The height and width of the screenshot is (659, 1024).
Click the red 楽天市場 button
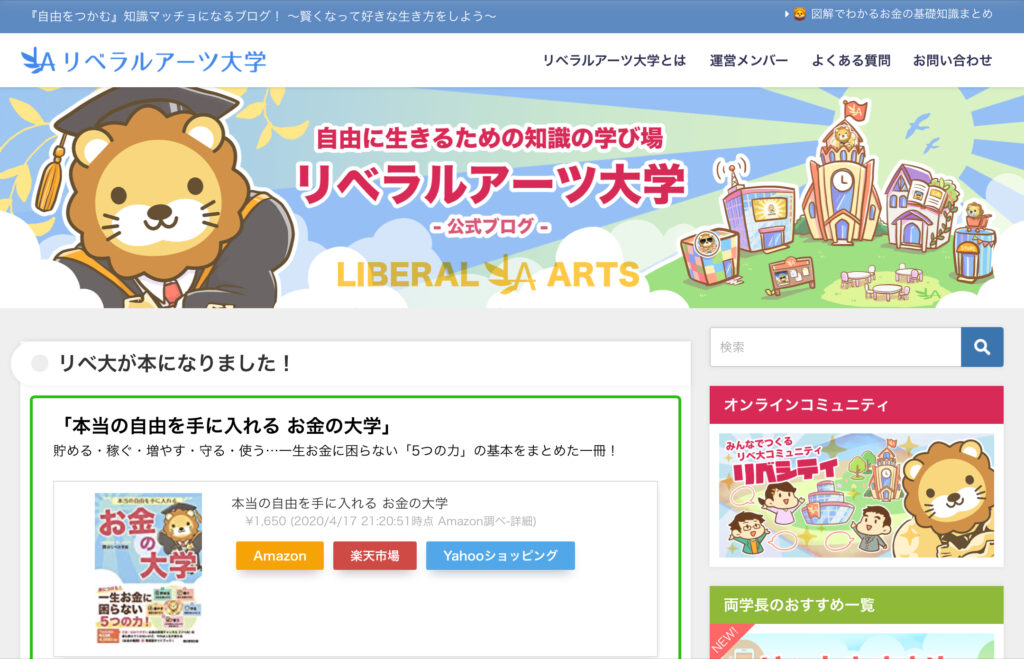pos(375,556)
